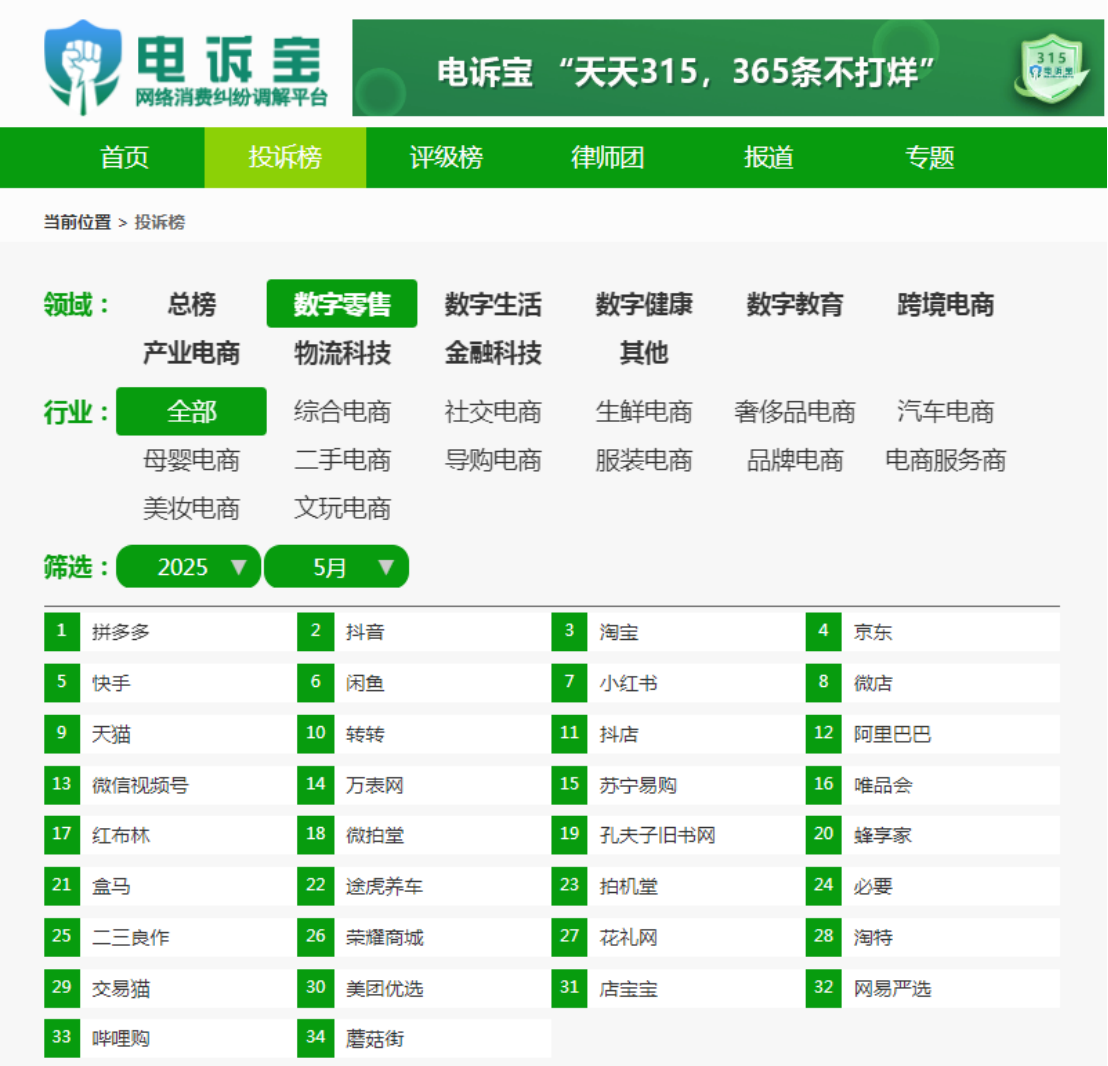
Task: Filter by 金融科技 domain
Action: (x=493, y=353)
